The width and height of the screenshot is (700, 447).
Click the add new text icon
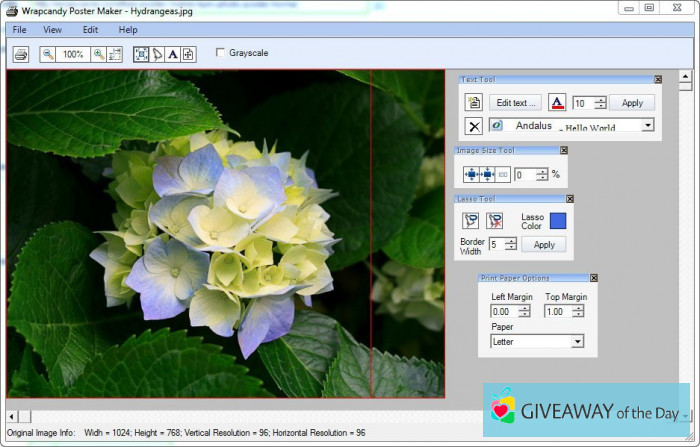474,102
